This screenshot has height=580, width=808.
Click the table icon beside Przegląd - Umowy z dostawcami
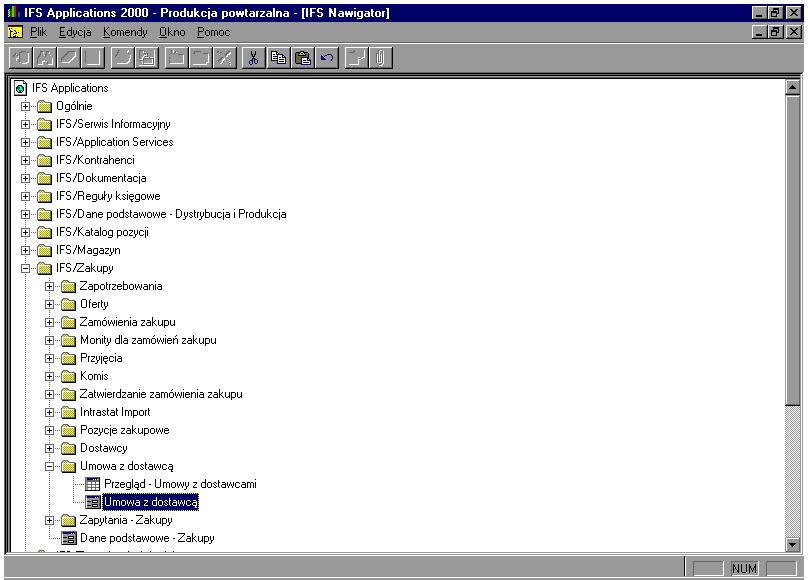click(x=93, y=484)
